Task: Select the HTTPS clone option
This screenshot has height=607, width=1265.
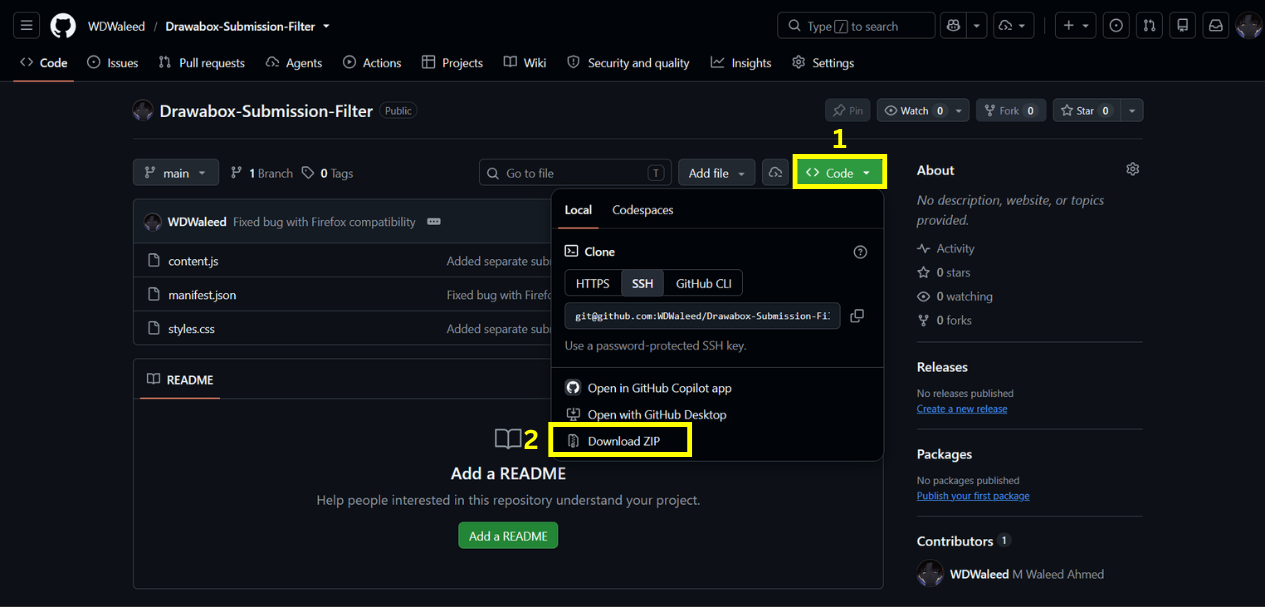Action: point(593,284)
